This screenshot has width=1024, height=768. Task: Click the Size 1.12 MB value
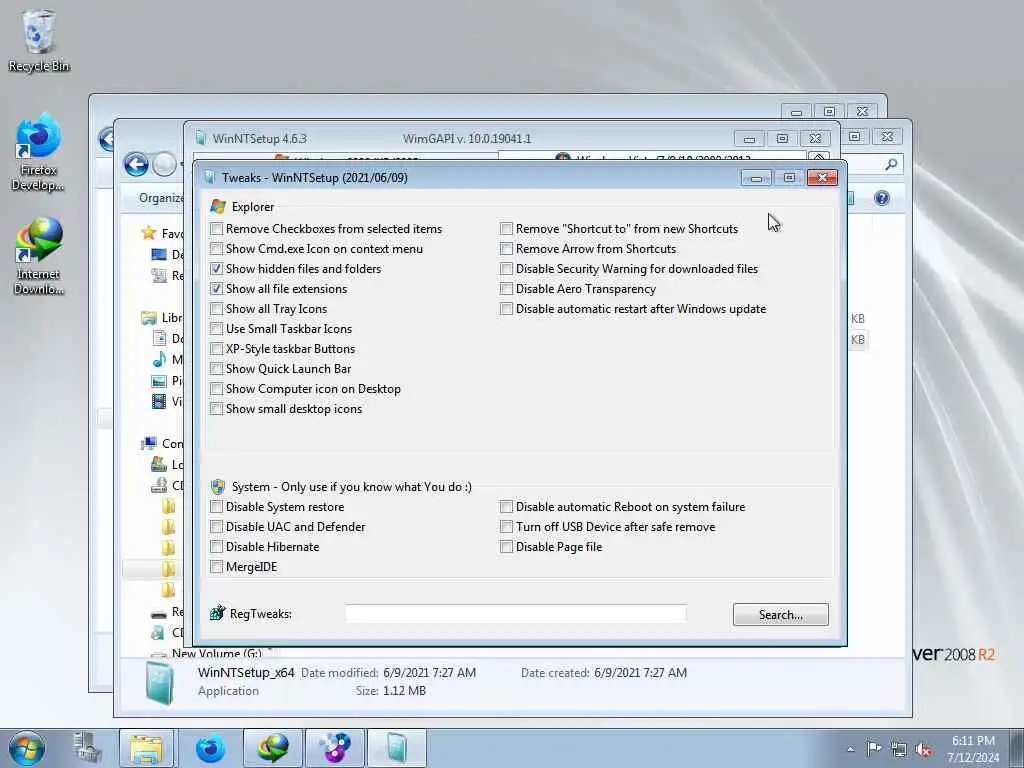[x=404, y=690]
